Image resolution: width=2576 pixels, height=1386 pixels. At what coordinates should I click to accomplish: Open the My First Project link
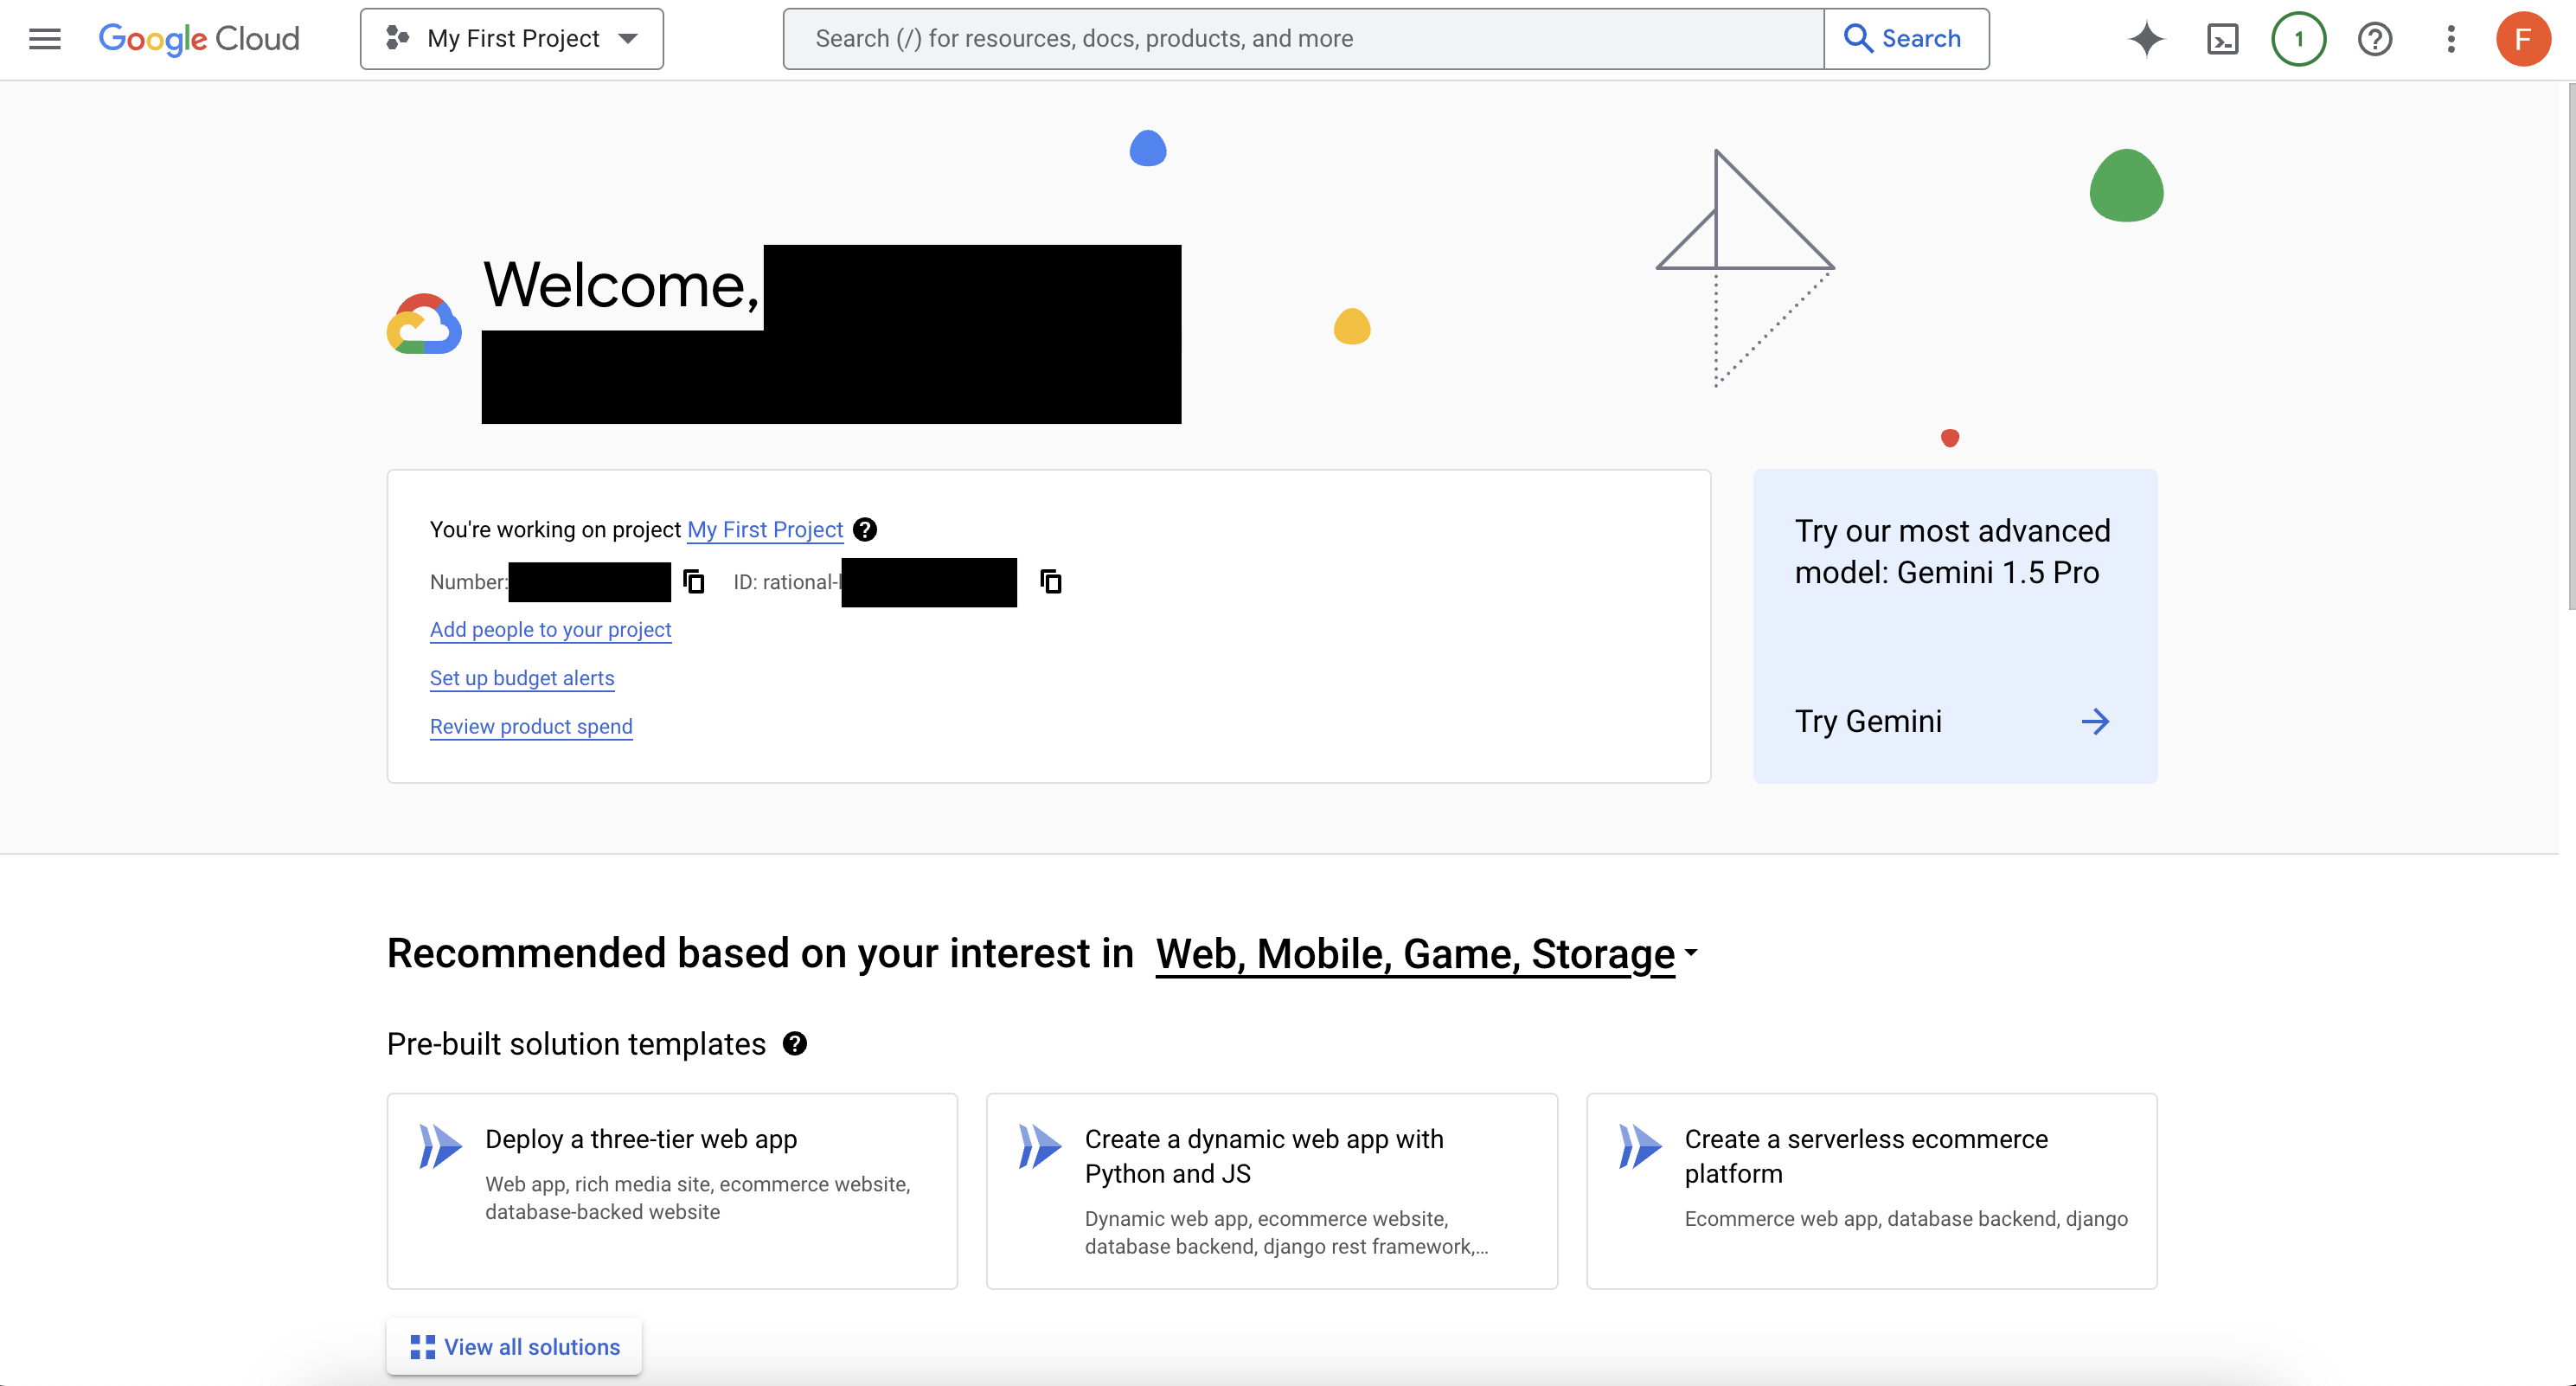(x=765, y=529)
